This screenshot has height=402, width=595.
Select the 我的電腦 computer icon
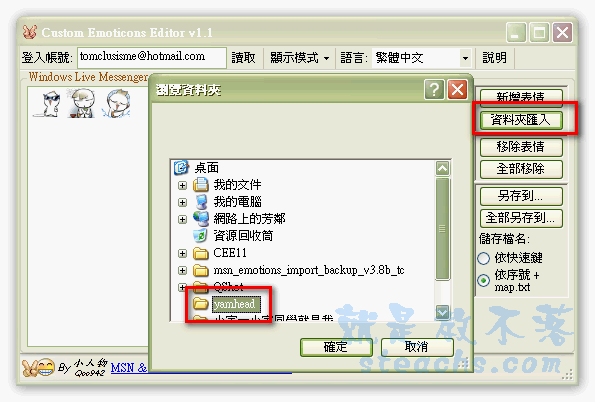point(201,202)
